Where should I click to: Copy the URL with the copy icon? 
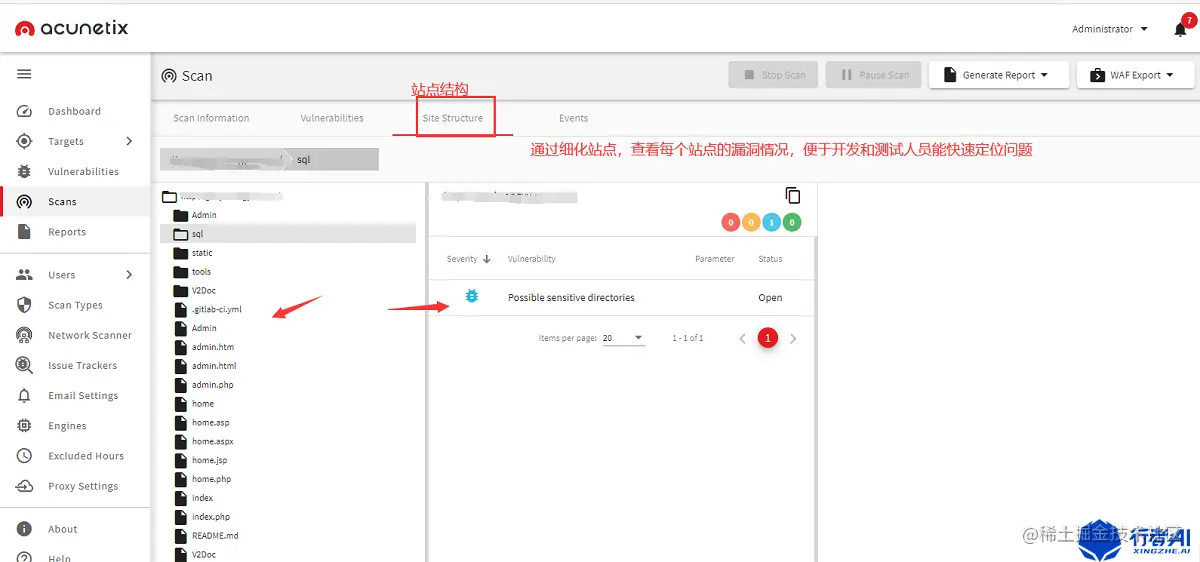pos(793,195)
